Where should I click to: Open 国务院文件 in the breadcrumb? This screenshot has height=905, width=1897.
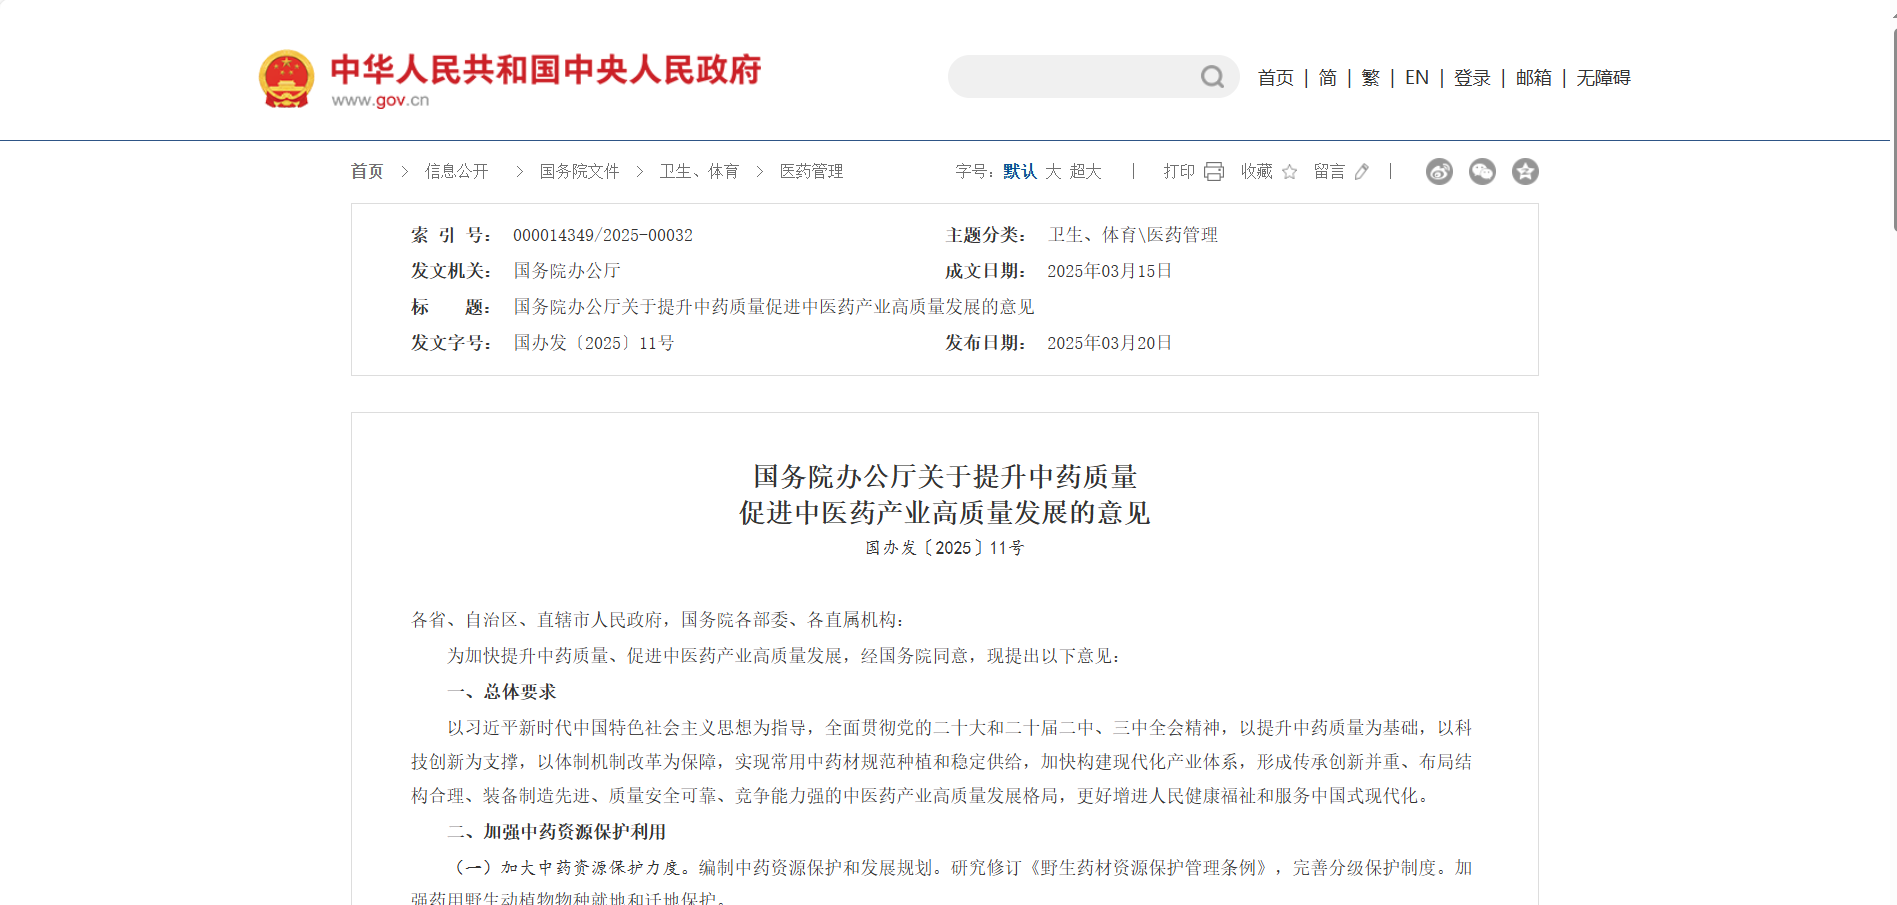pos(579,172)
